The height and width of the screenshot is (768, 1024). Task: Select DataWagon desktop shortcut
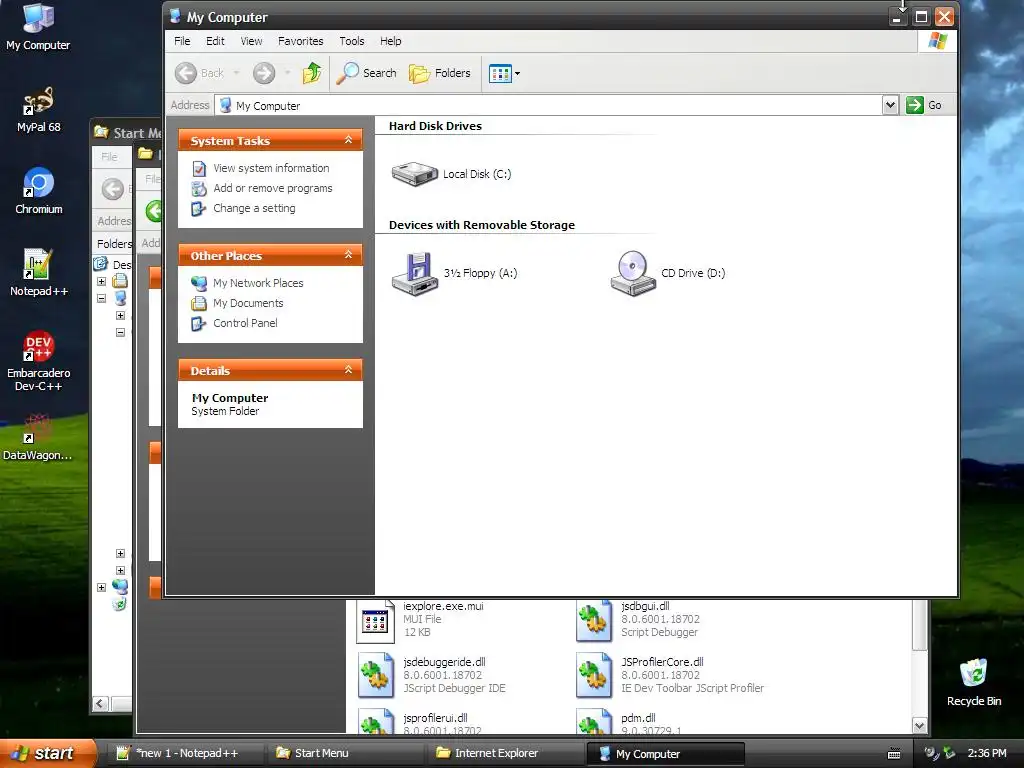[38, 438]
